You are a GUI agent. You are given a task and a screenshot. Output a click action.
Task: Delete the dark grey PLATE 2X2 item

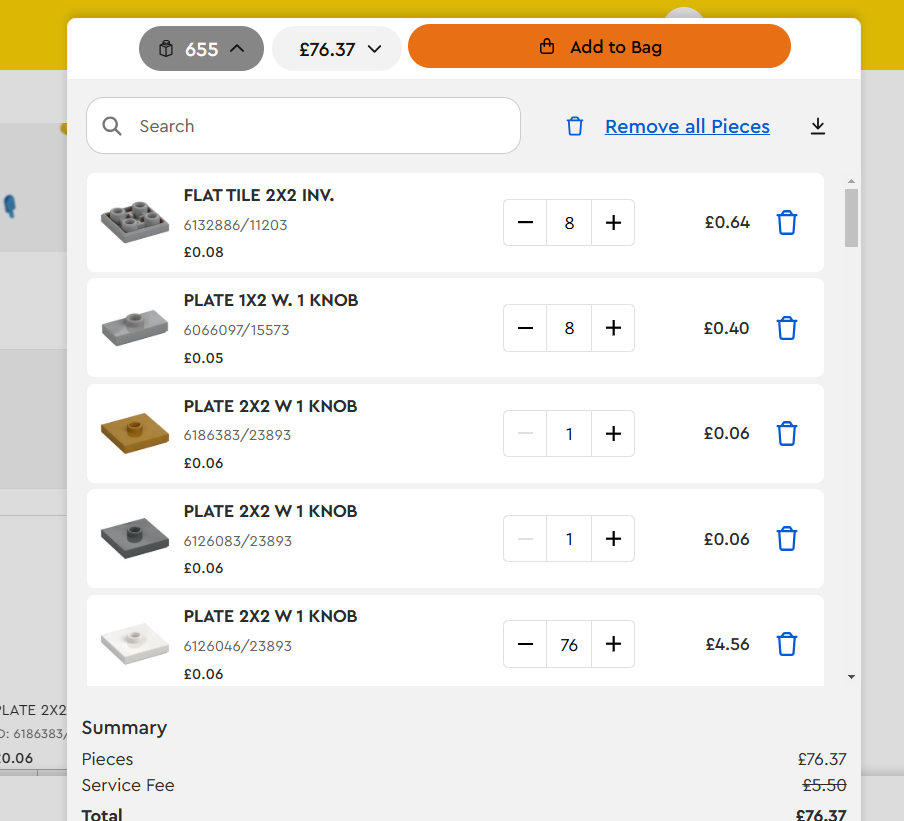coord(787,539)
